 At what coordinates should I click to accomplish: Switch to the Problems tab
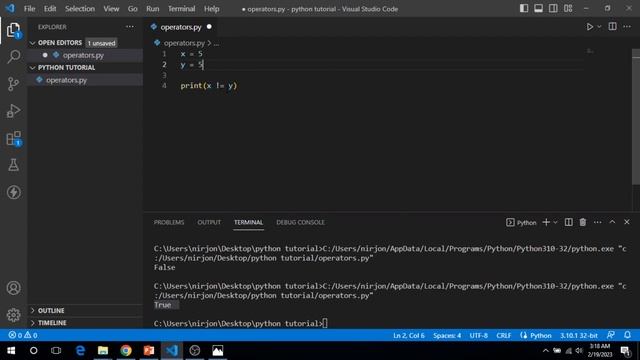click(x=169, y=222)
